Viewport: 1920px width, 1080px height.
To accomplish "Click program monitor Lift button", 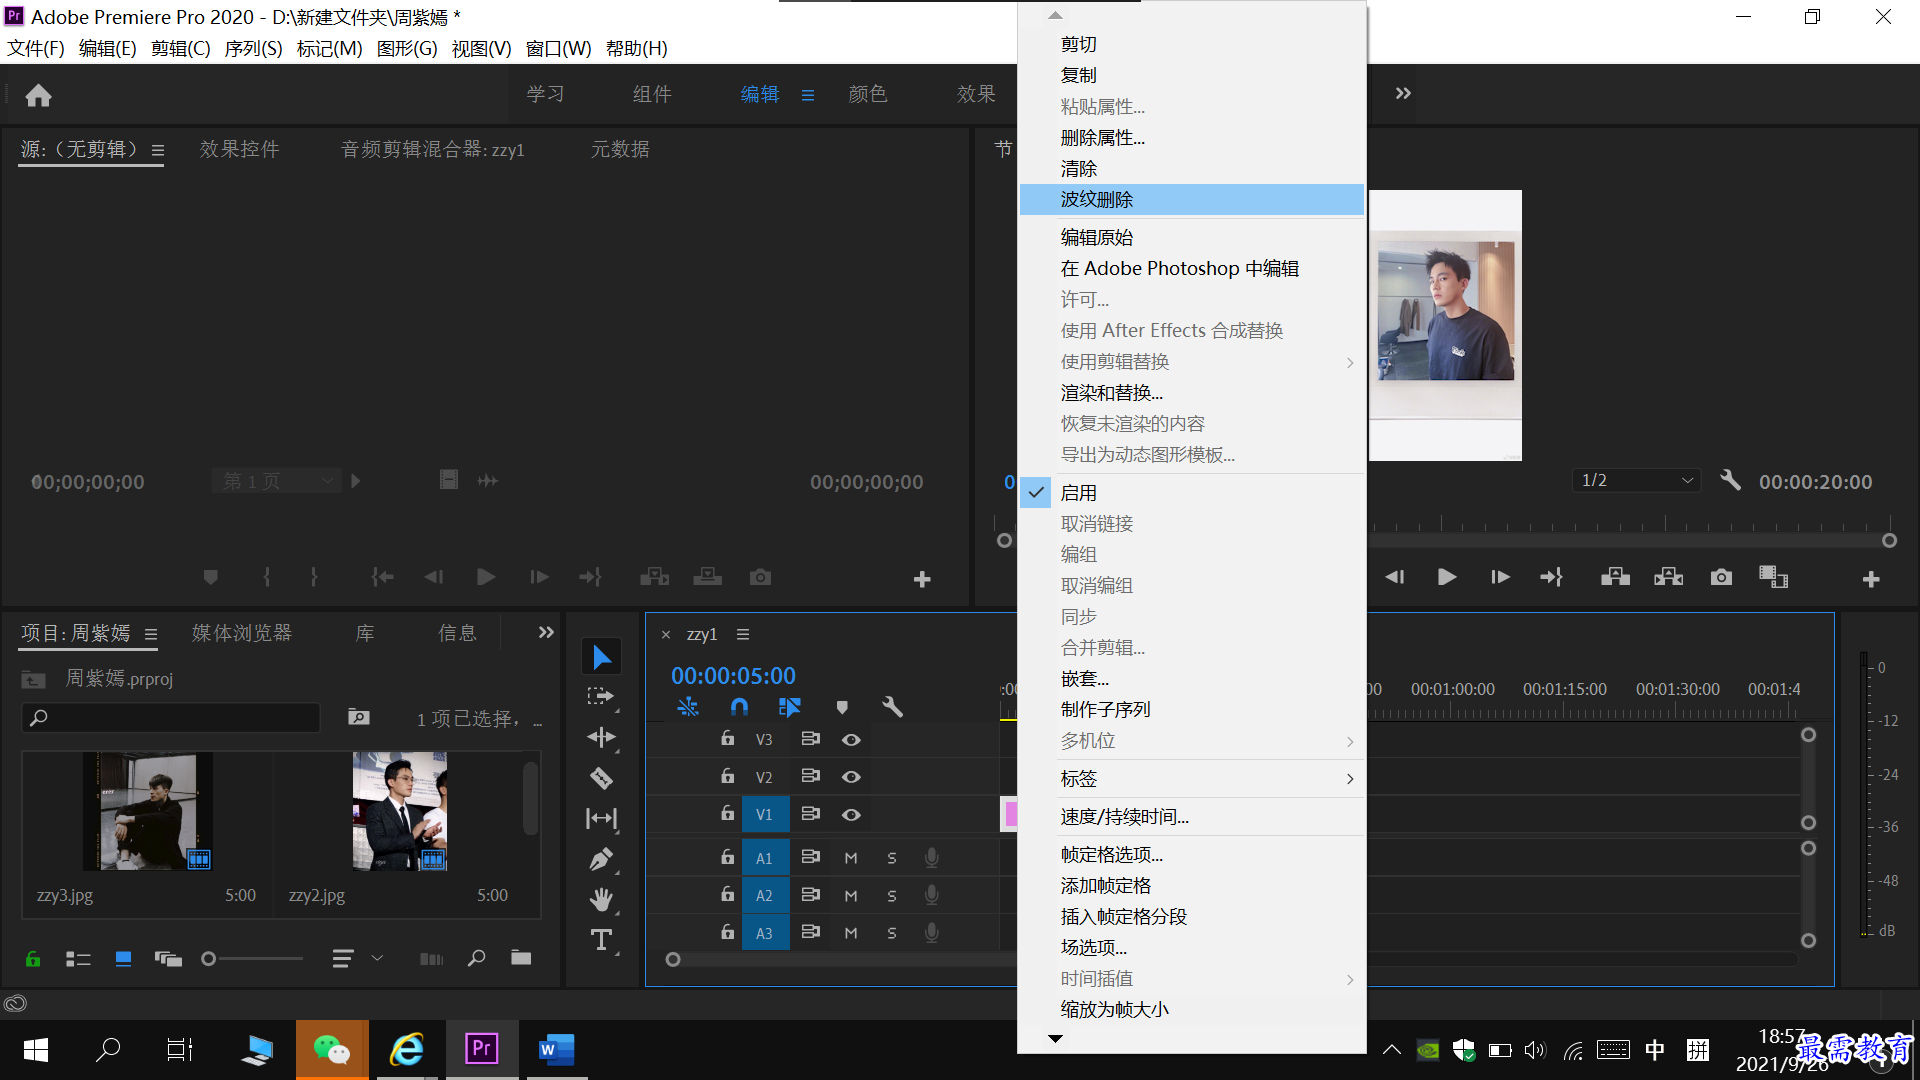I will coord(1615,577).
